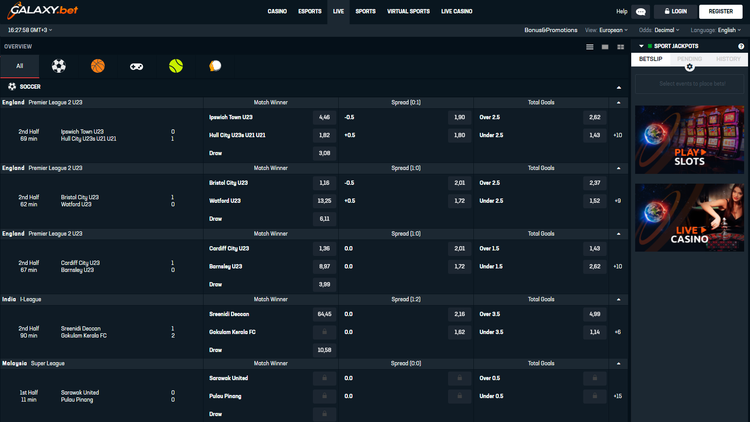Open the View European dropdown
Image resolution: width=750 pixels, height=422 pixels.
point(612,30)
